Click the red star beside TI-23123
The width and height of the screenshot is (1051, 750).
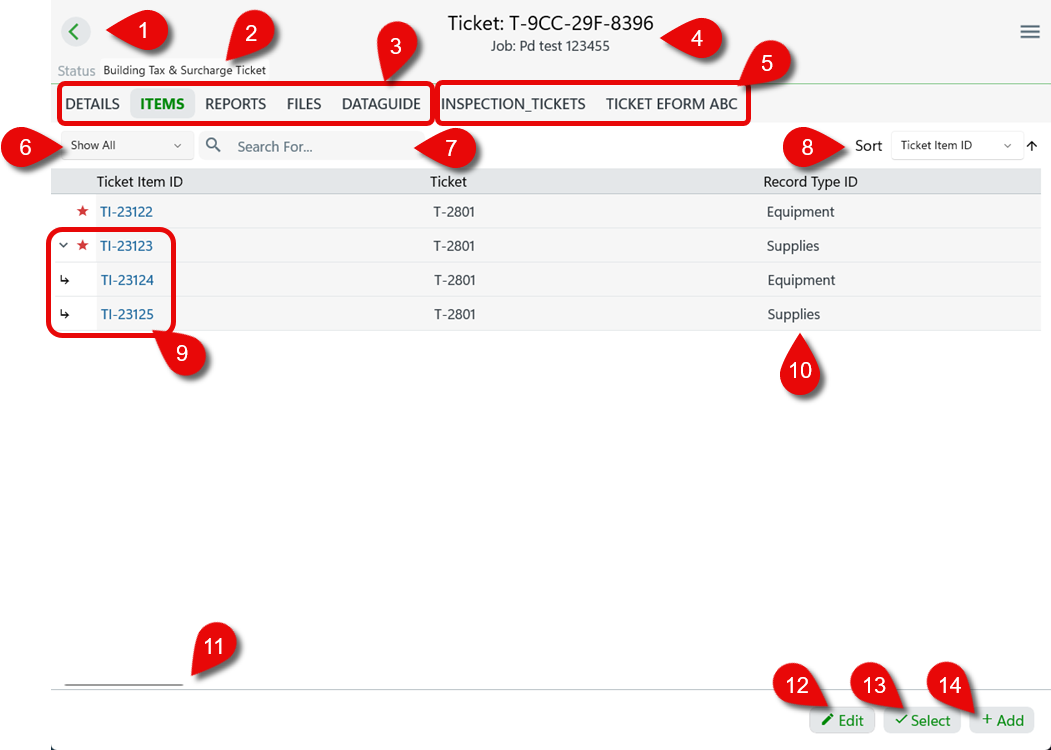82,245
